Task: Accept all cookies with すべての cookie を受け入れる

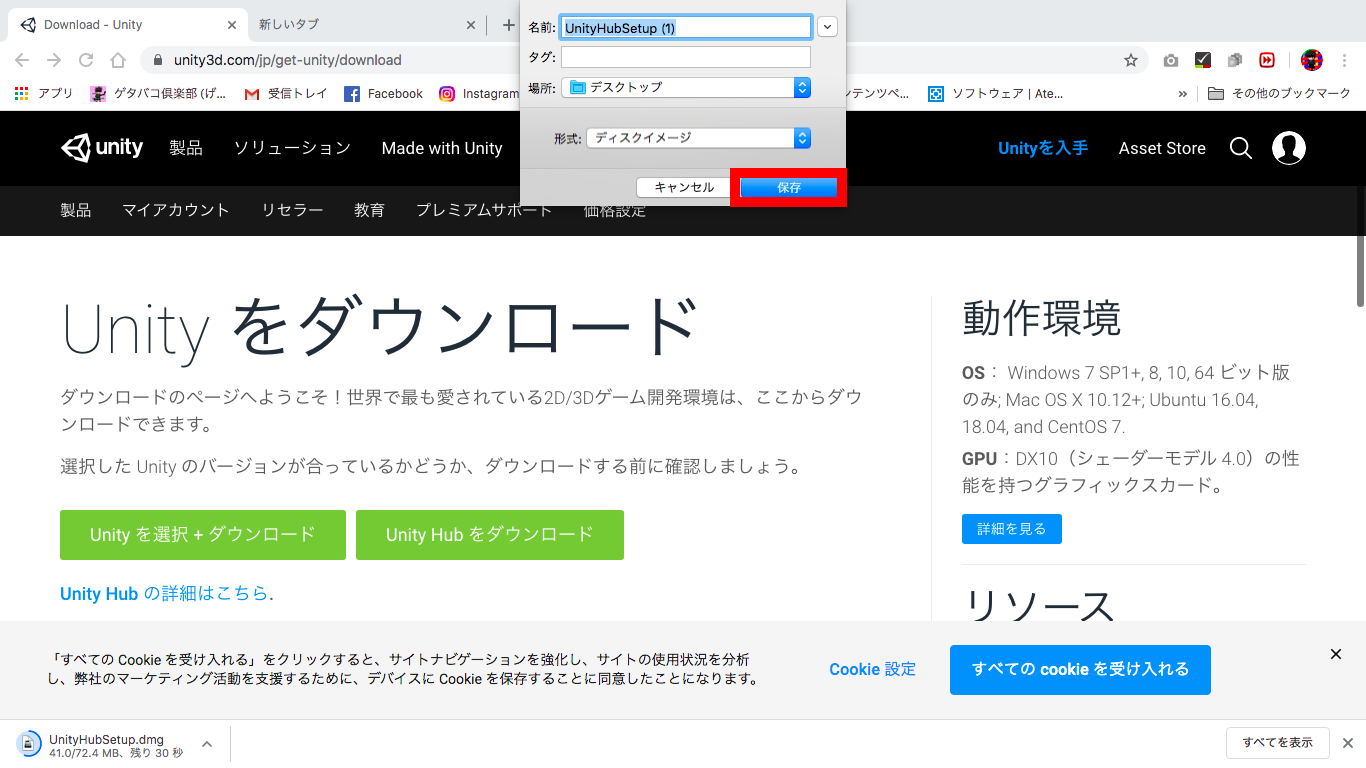Action: 1080,670
